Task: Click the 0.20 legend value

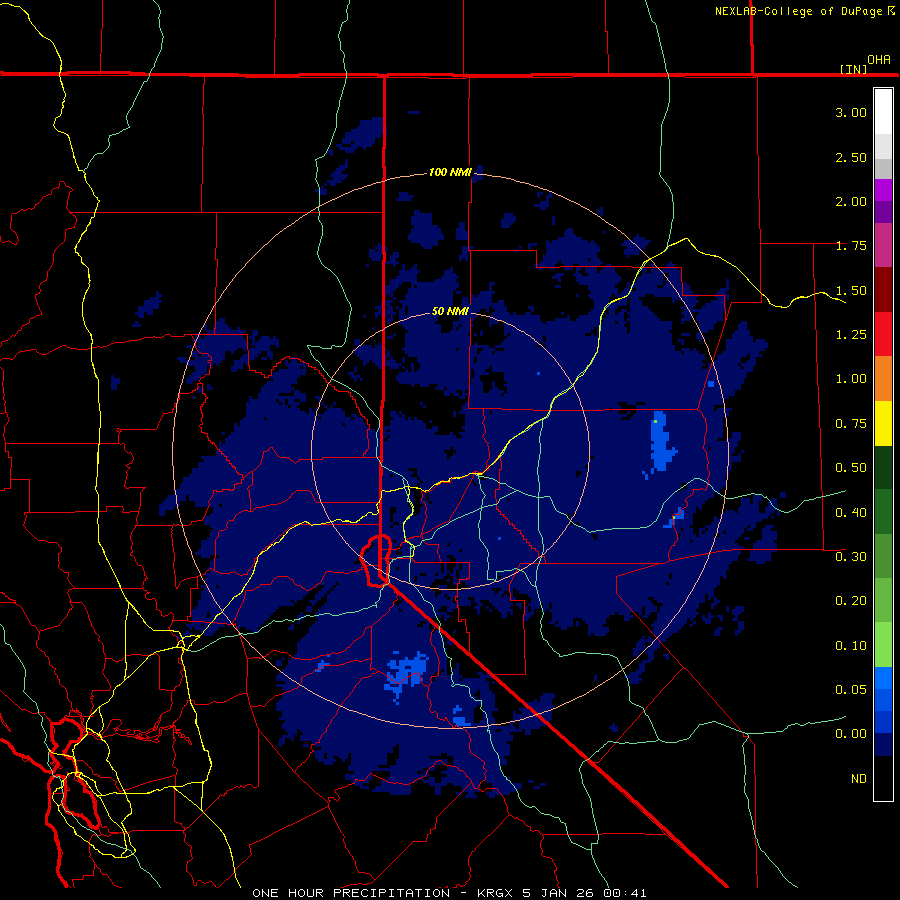Action: [851, 601]
